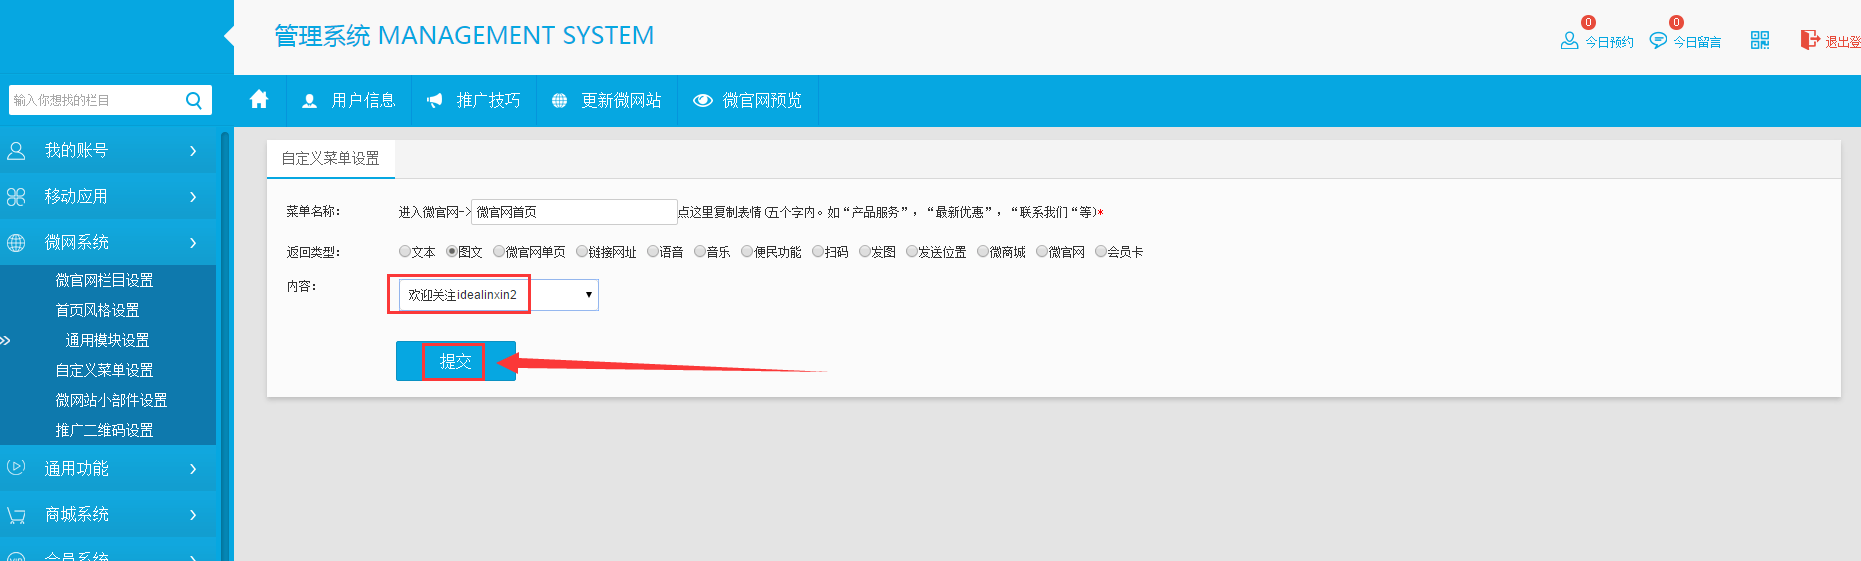The height and width of the screenshot is (561, 1861).
Task: Switch to the 自定义菜单设置 tab
Action: (330, 159)
